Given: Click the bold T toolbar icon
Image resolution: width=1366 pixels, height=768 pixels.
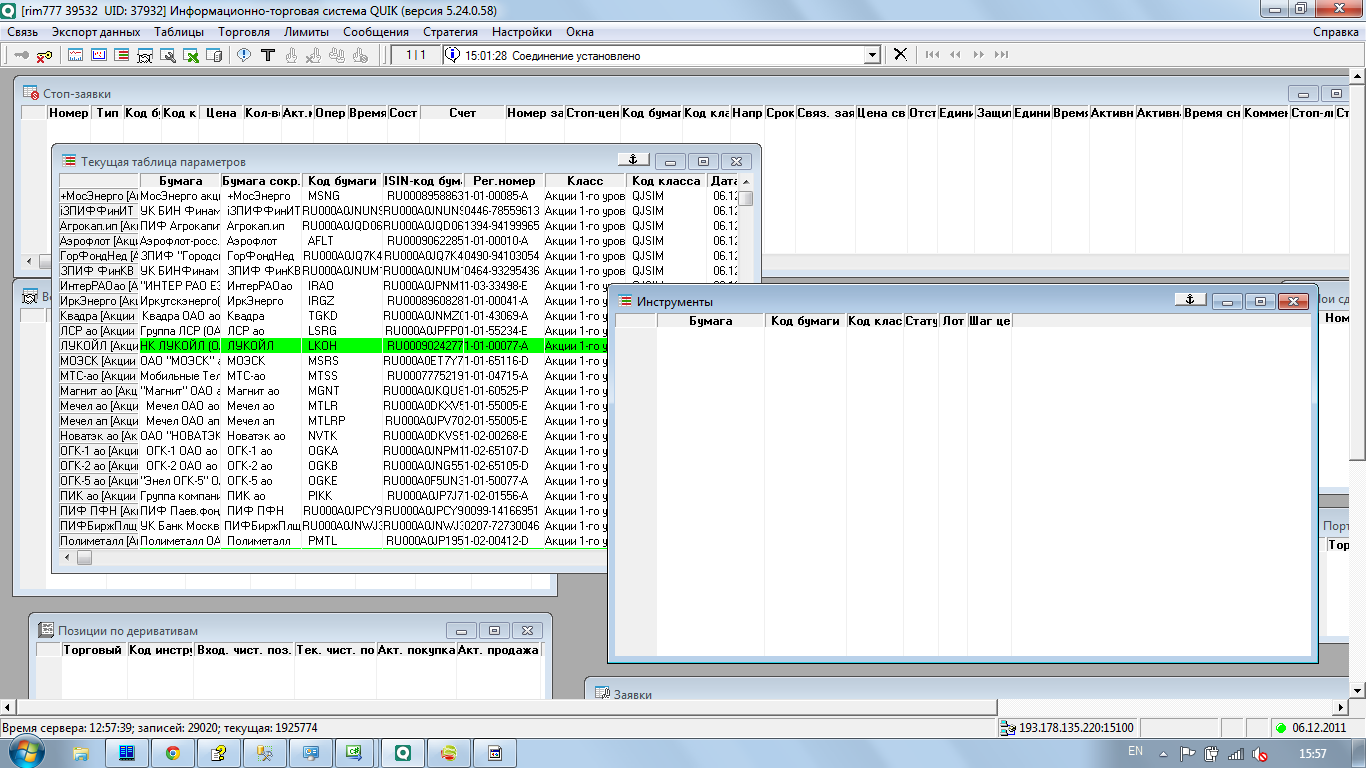Looking at the screenshot, I should tap(267, 55).
